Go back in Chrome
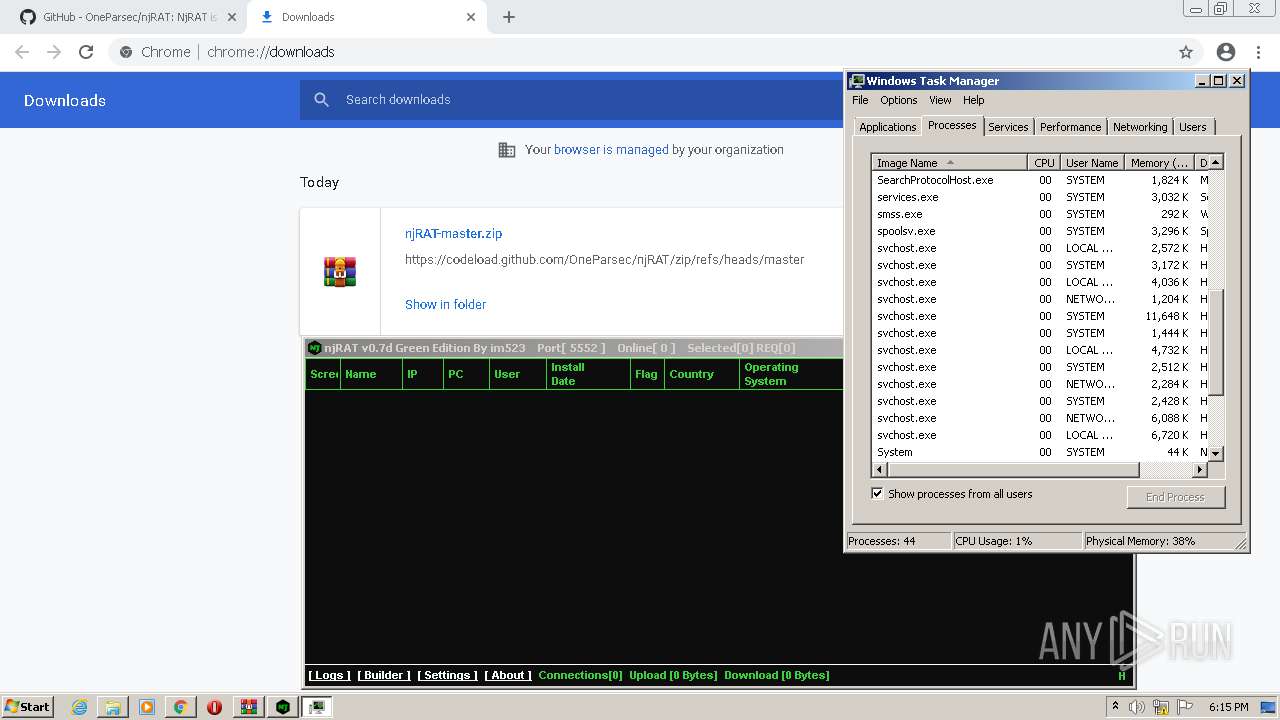The height and width of the screenshot is (720, 1280). [x=22, y=52]
